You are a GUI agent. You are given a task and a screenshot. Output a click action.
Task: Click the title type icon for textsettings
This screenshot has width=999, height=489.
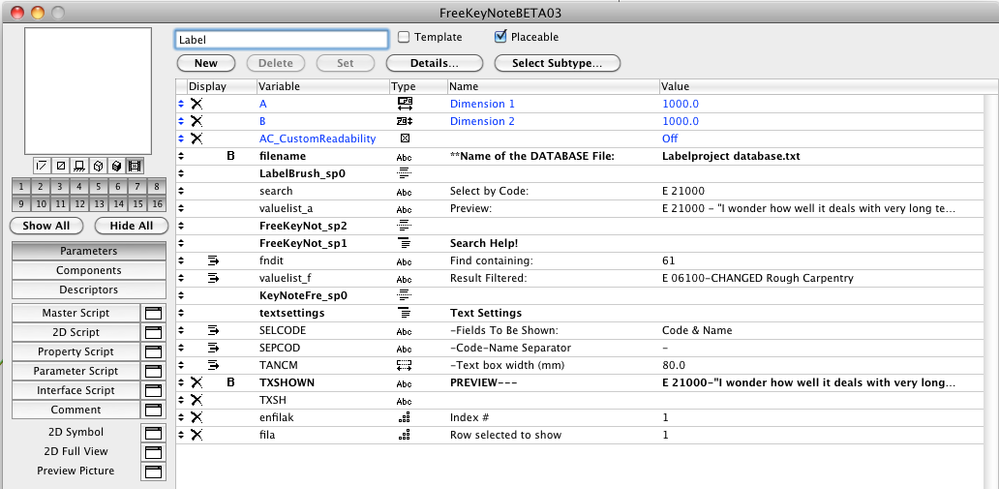pyautogui.click(x=405, y=313)
